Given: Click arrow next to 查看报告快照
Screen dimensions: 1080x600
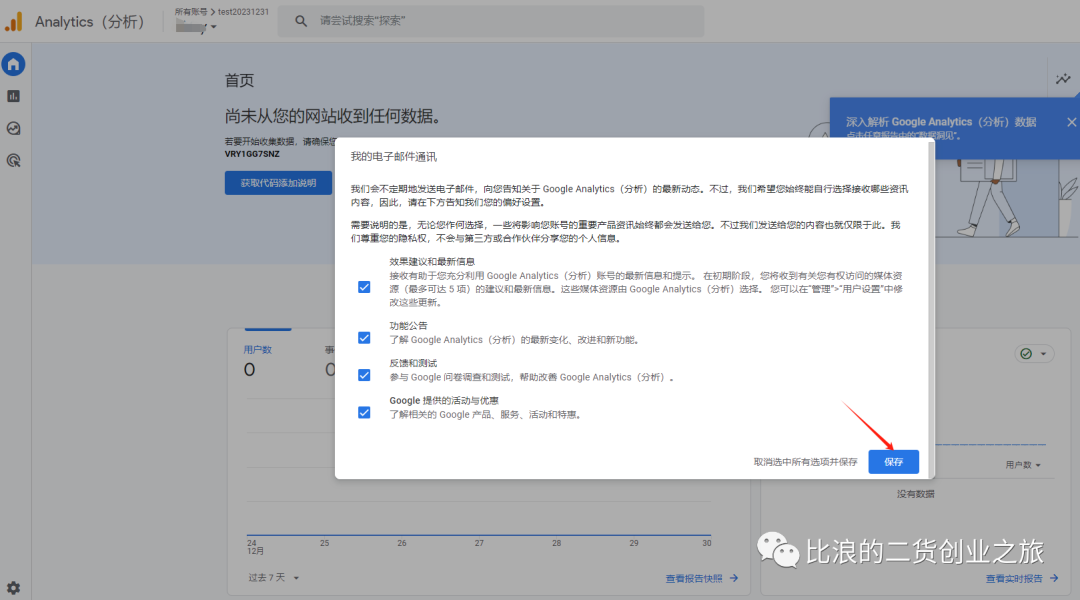Looking at the screenshot, I should (x=734, y=578).
